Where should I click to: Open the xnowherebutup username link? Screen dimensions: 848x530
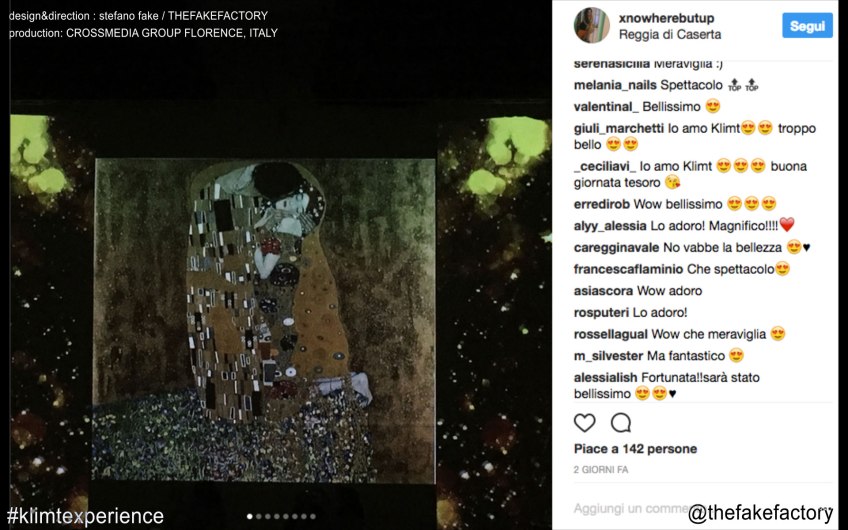666,18
